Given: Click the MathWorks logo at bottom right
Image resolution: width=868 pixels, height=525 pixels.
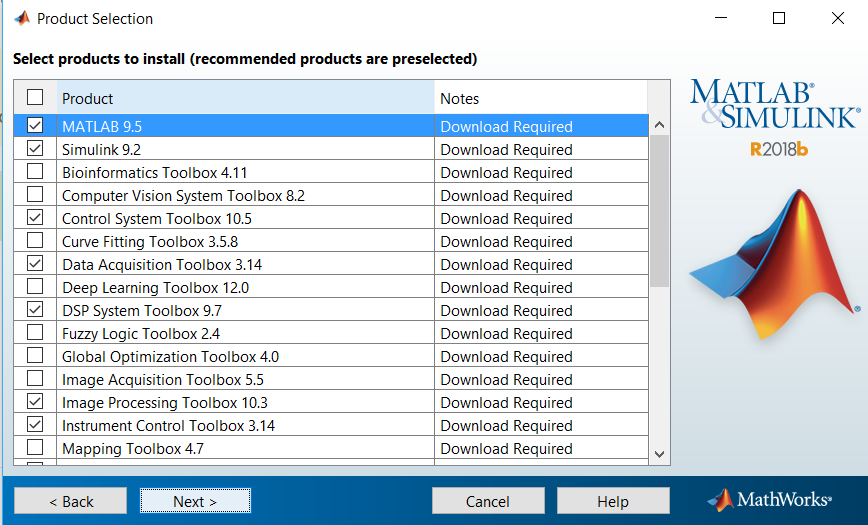Looking at the screenshot, I should [x=769, y=499].
